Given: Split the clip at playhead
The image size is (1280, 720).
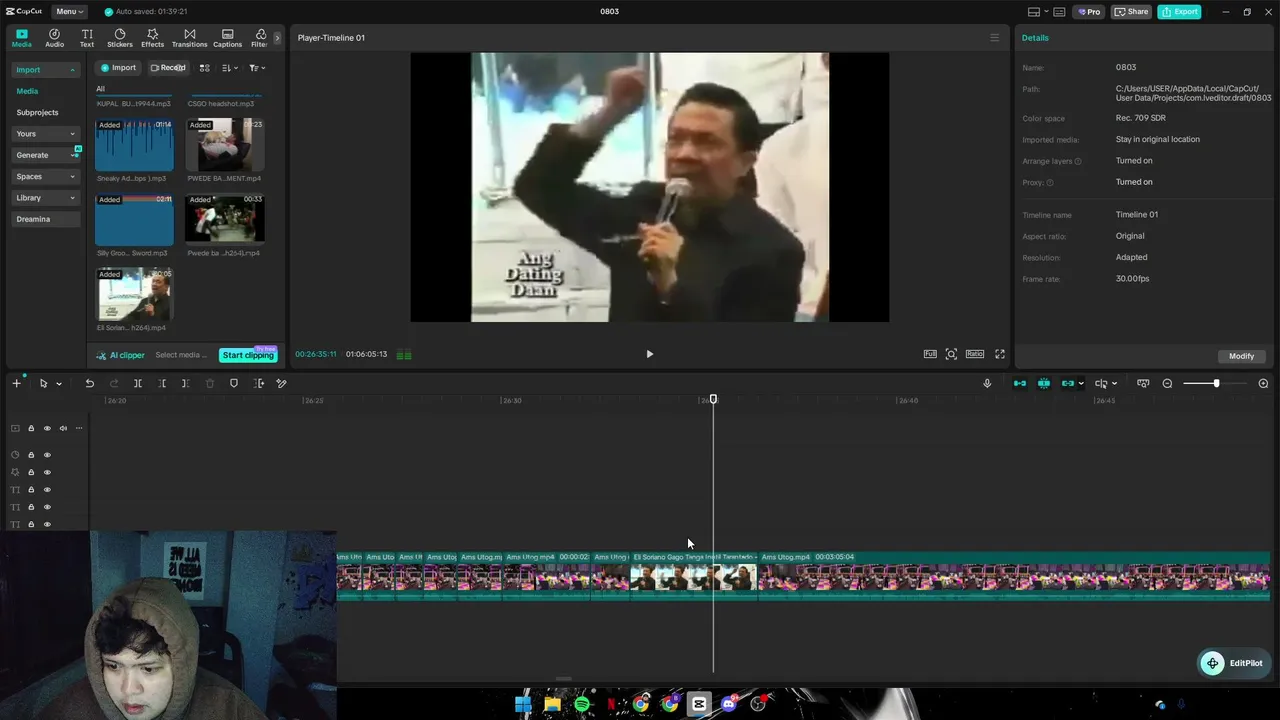Looking at the screenshot, I should (x=138, y=383).
